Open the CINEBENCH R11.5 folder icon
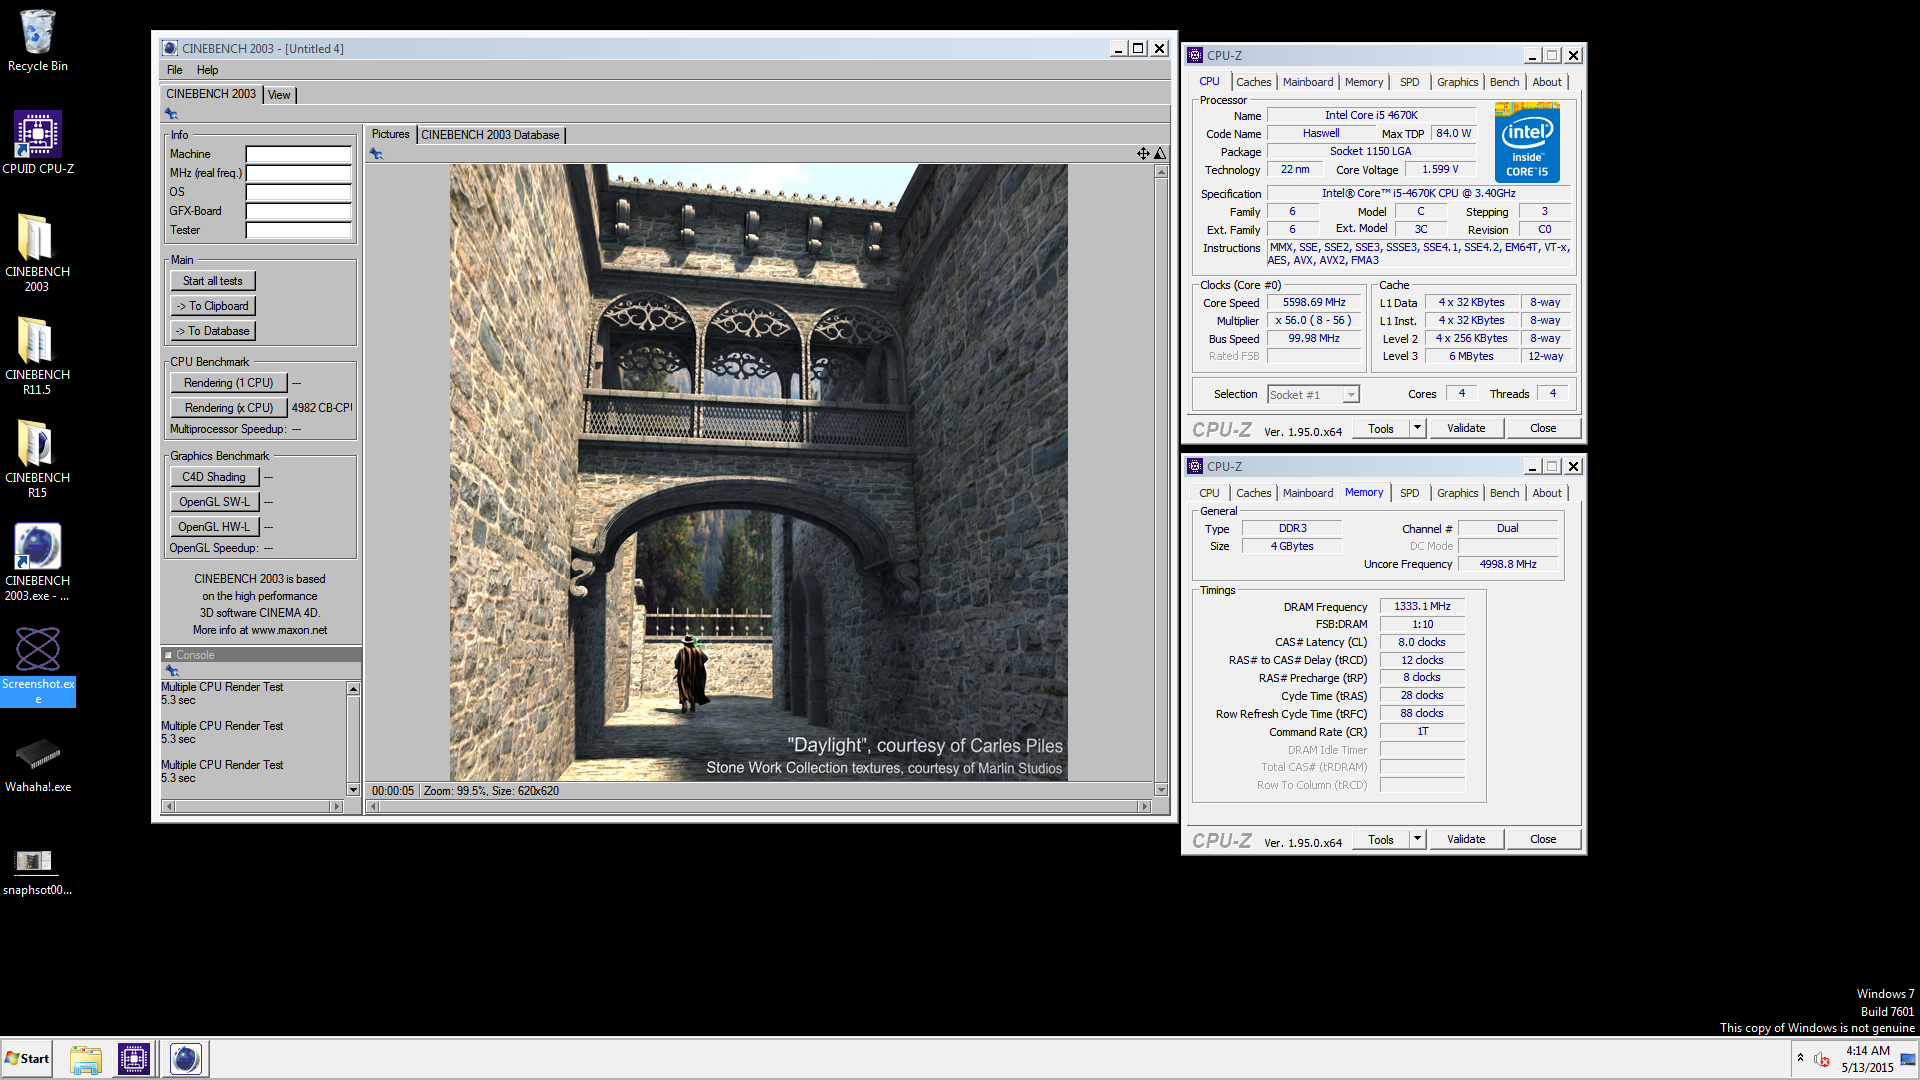The width and height of the screenshot is (1920, 1080). [37, 355]
